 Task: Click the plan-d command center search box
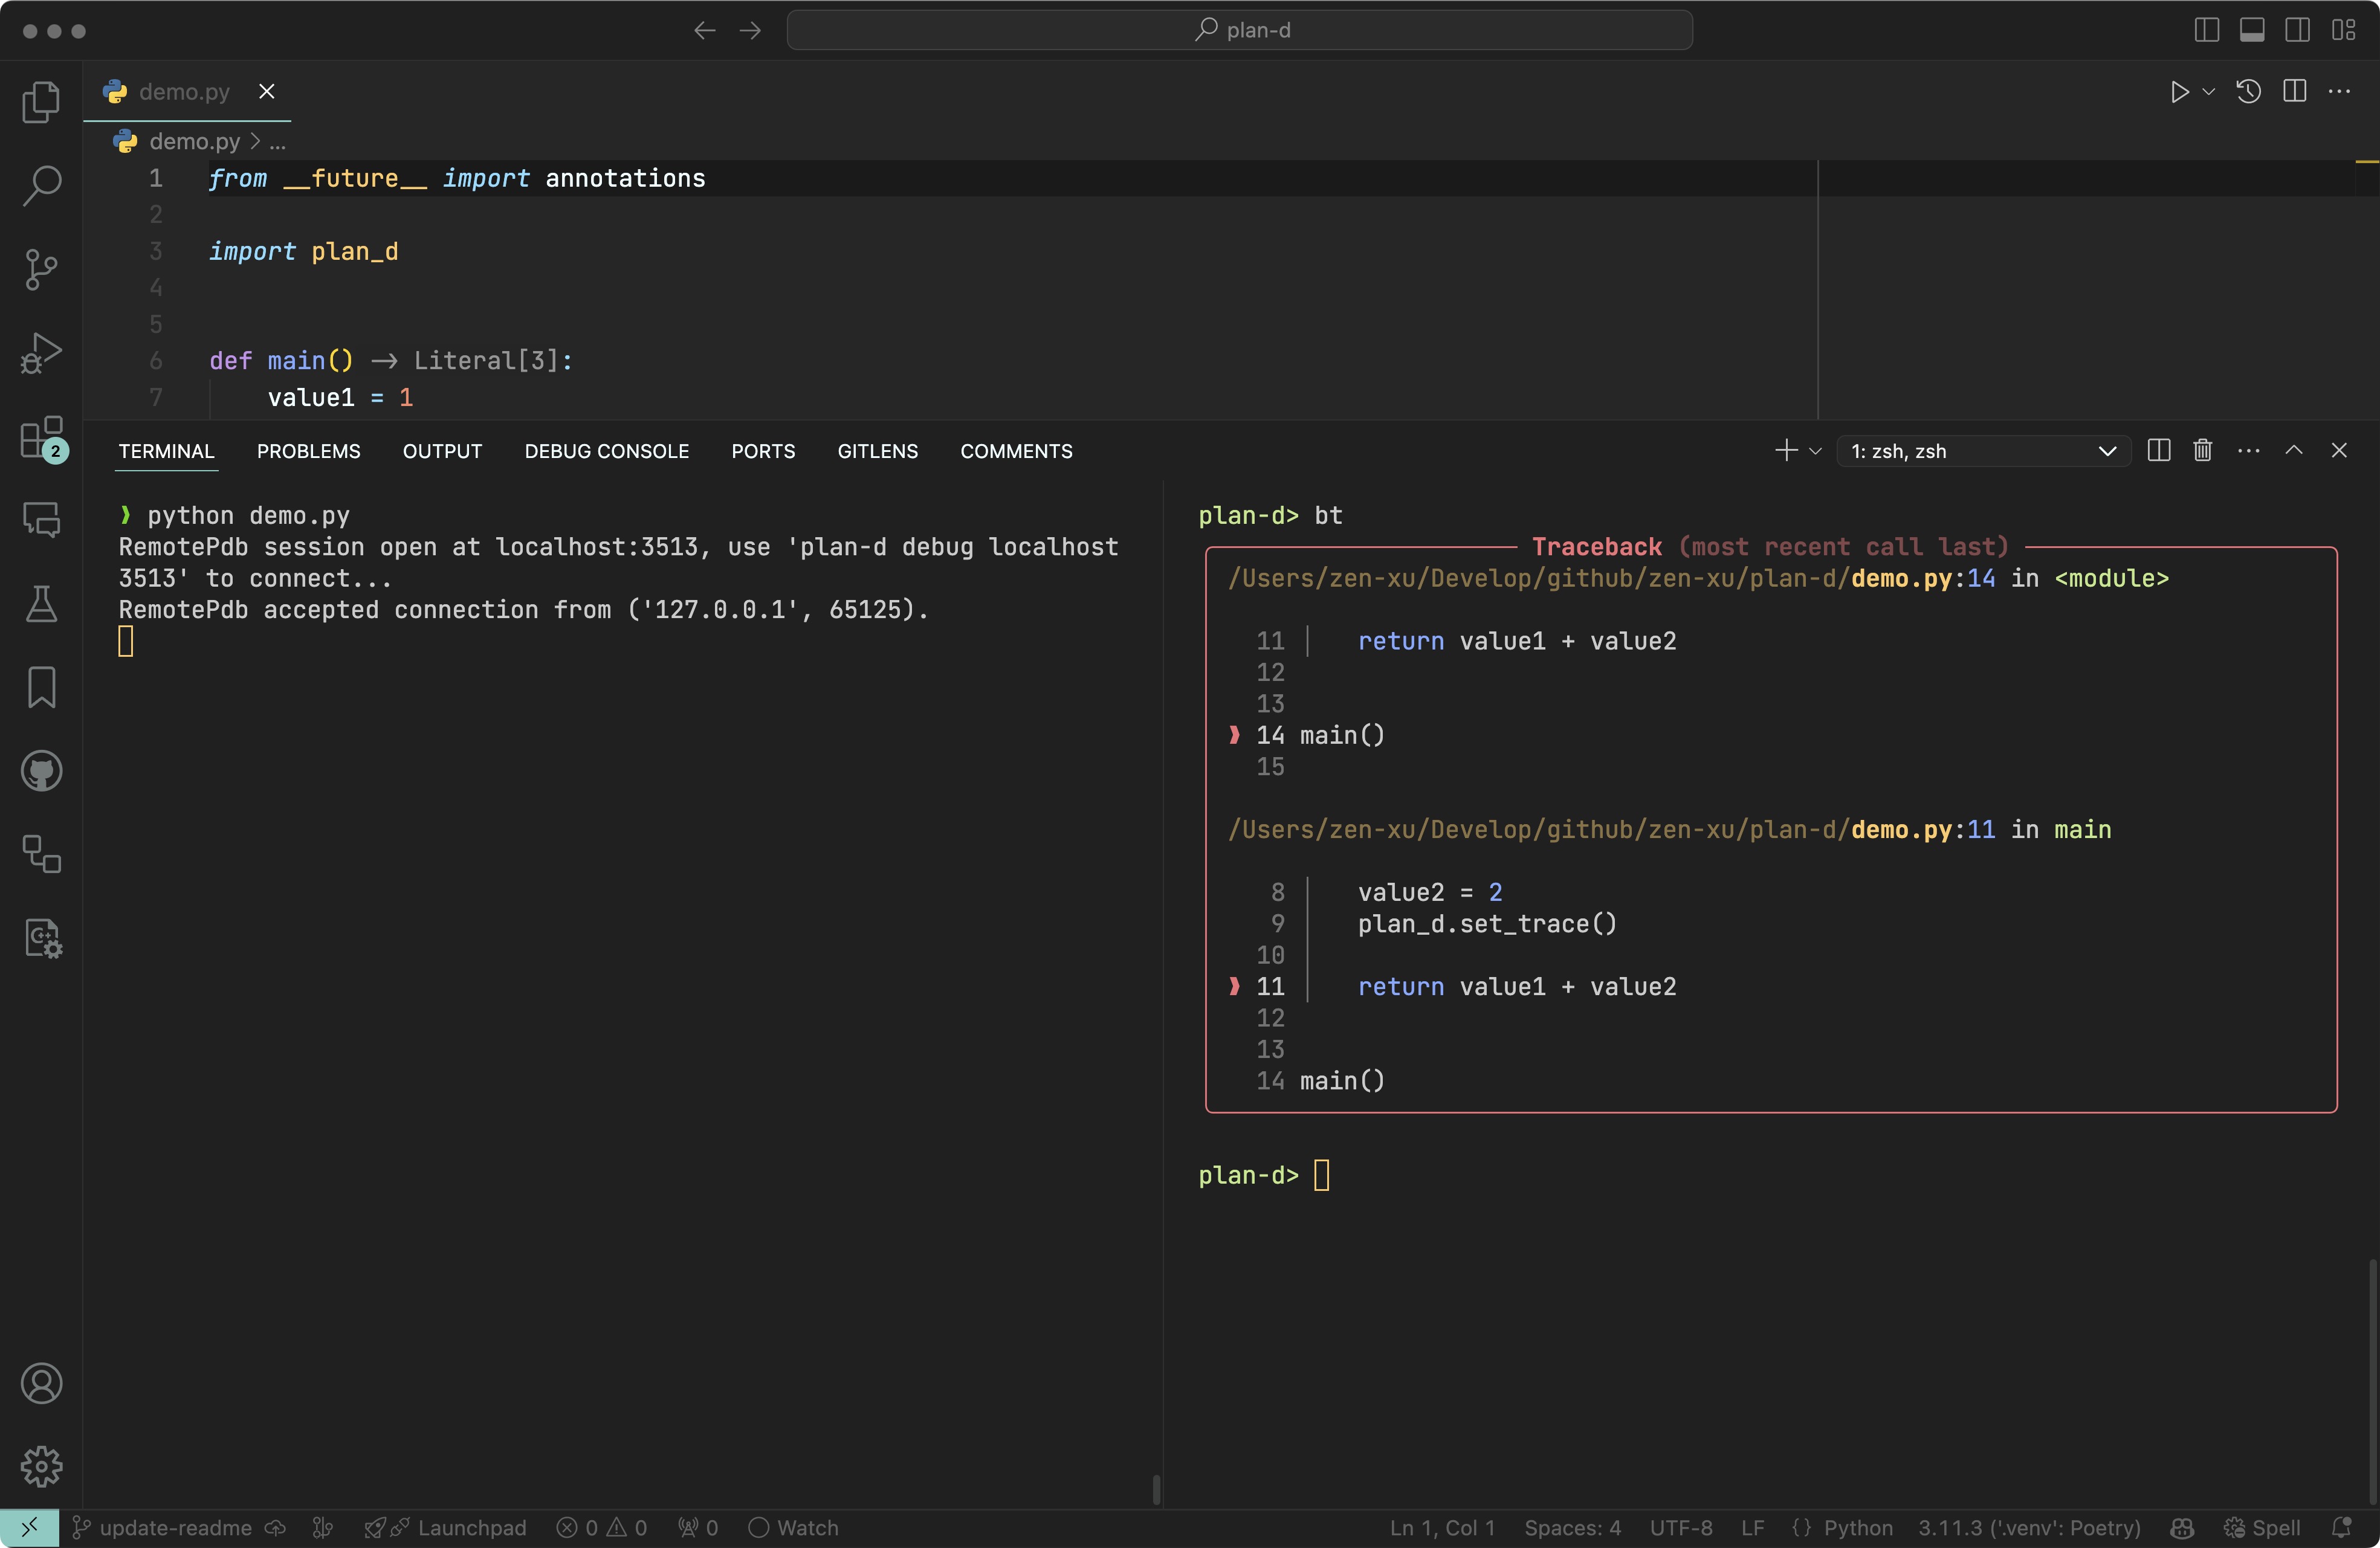pos(1239,30)
